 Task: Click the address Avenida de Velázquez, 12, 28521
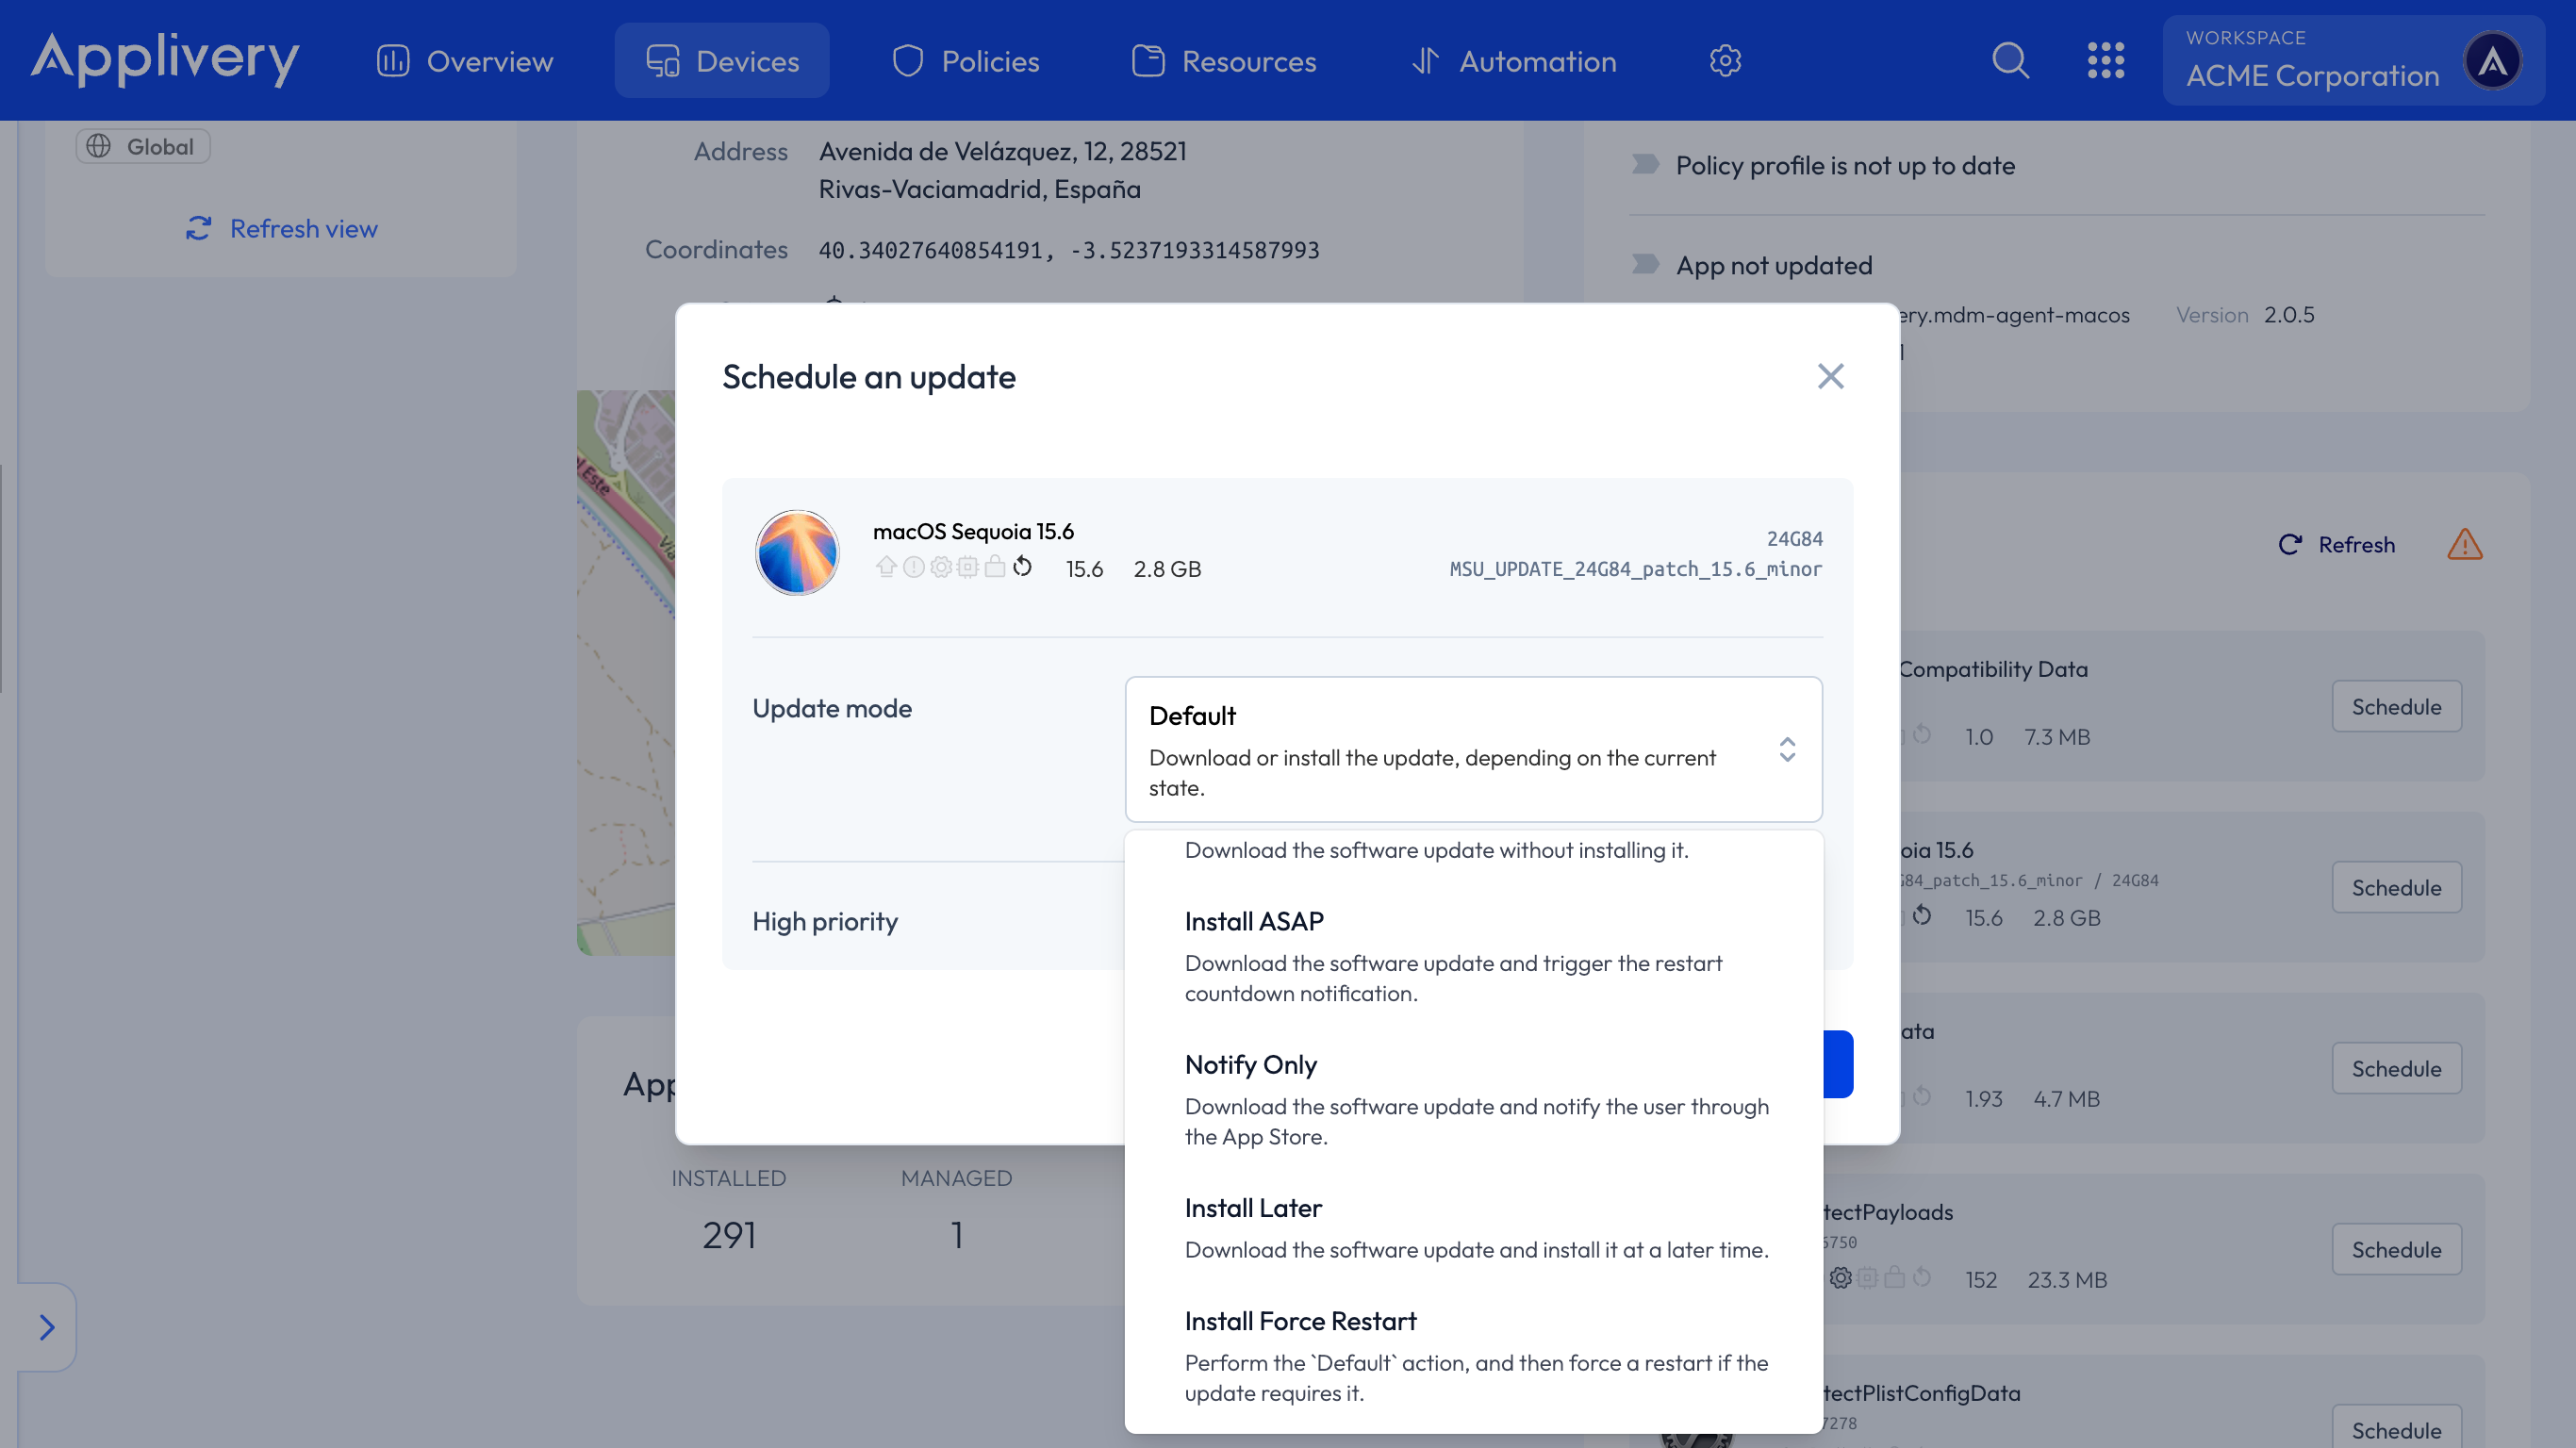click(1002, 151)
